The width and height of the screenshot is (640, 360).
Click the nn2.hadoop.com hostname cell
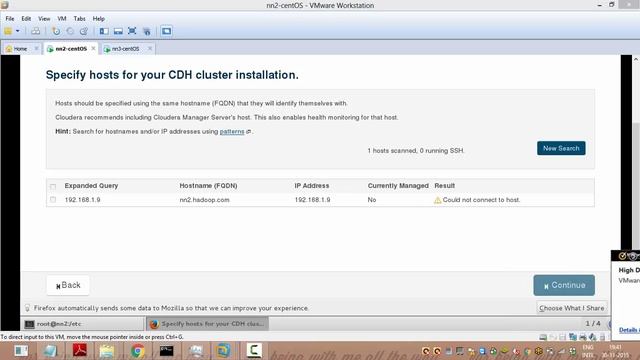(204, 200)
